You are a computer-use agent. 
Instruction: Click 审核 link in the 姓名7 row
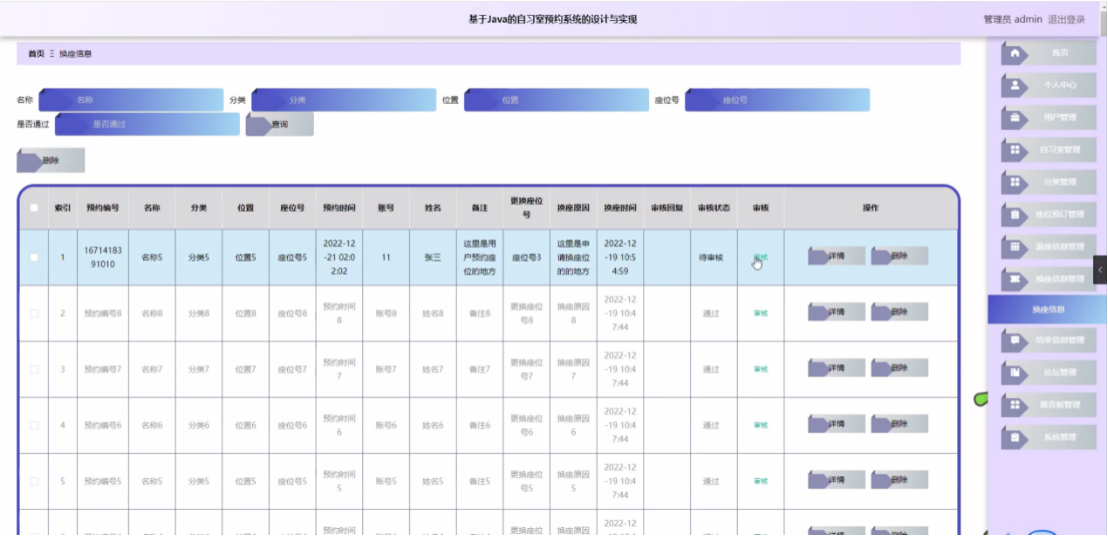(x=760, y=369)
